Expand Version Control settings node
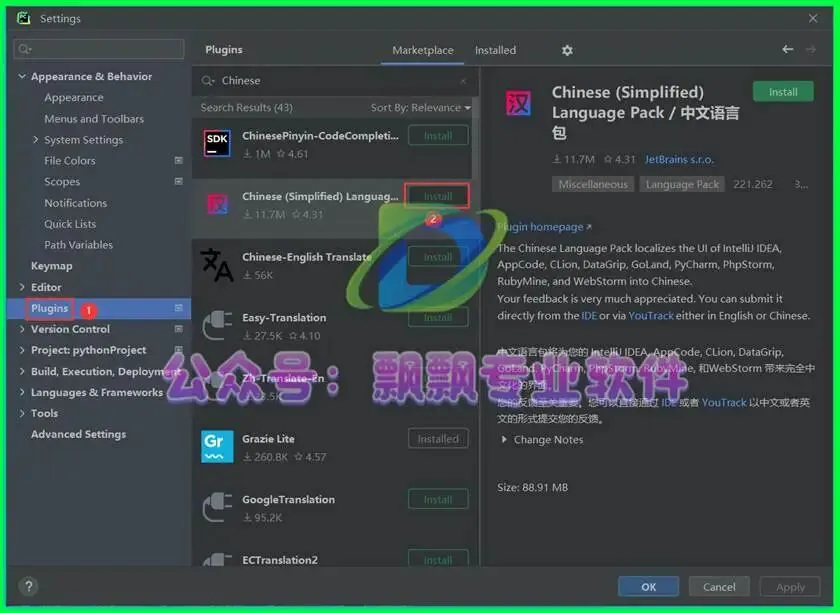The width and height of the screenshot is (840, 613). (22, 328)
